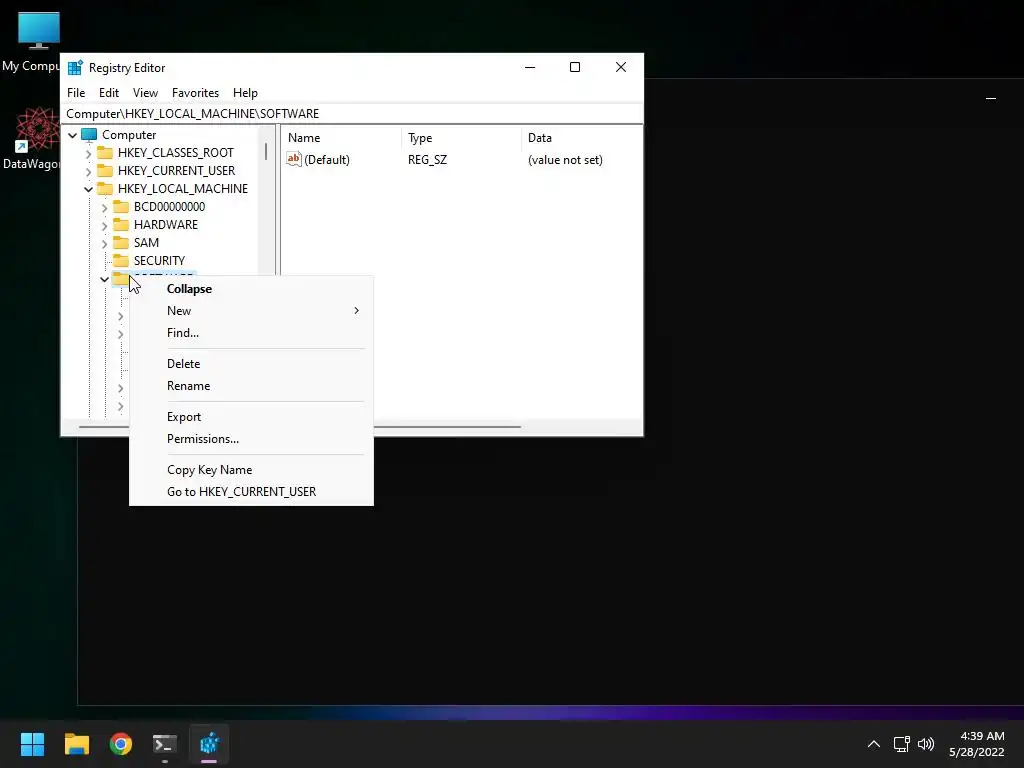Select the HKEY_CURRENT_USER label
1024x768 pixels.
[x=176, y=170]
